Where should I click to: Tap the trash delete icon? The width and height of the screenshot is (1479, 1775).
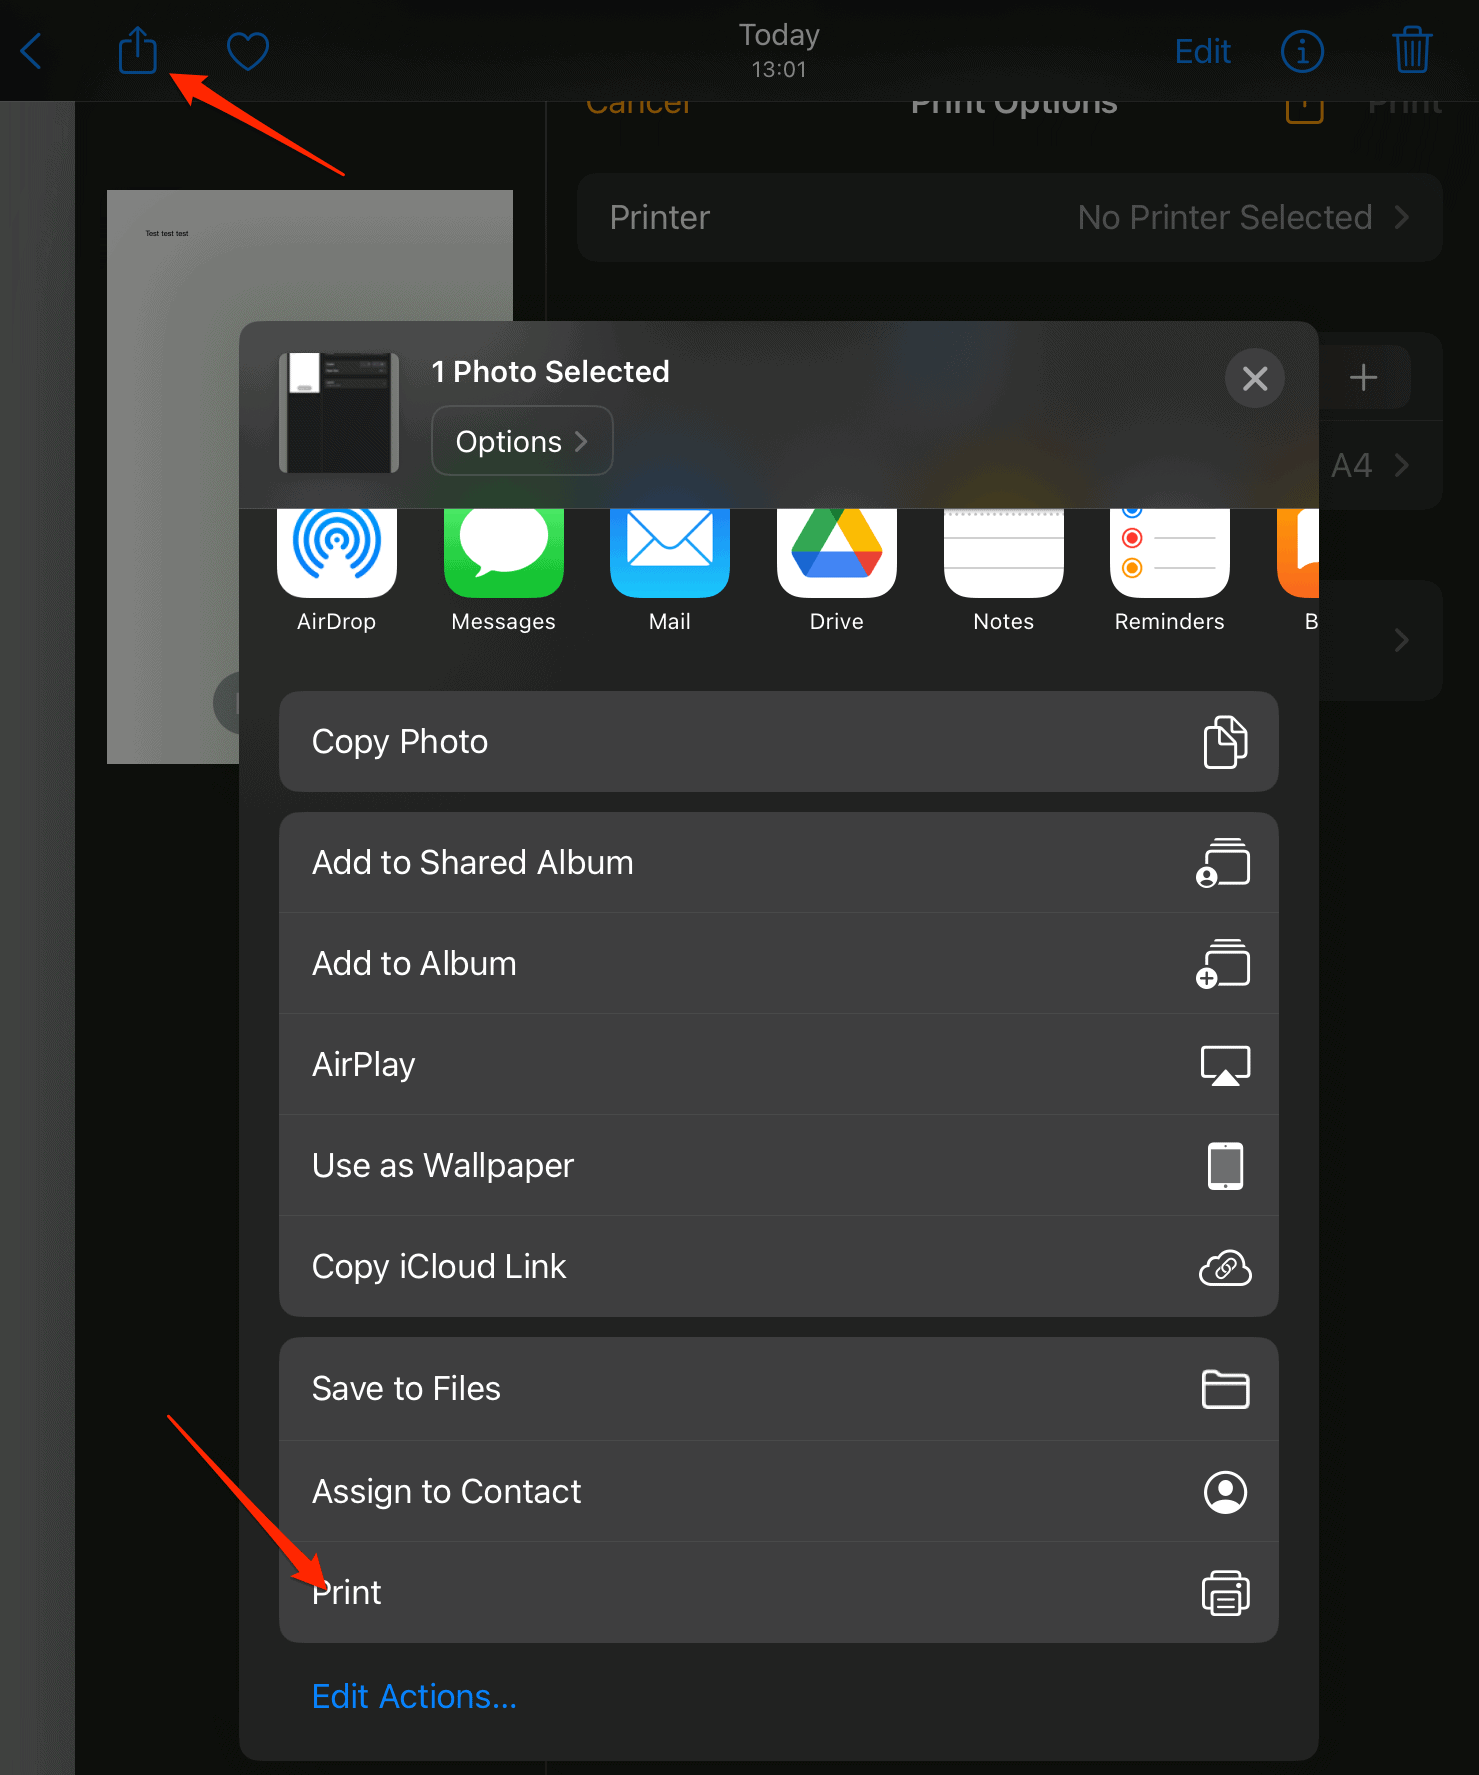point(1411,50)
